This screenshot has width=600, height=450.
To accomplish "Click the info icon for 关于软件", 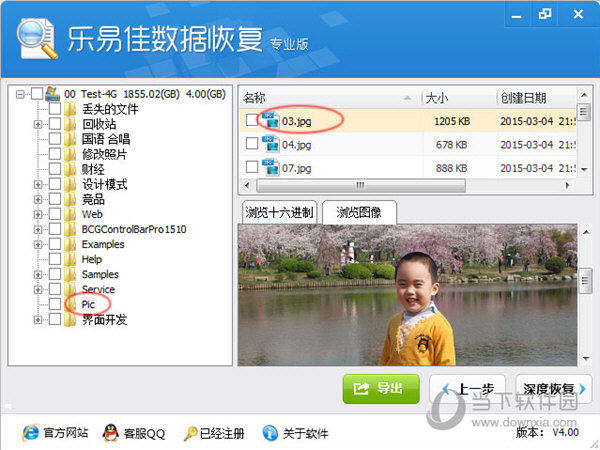I will pos(270,433).
